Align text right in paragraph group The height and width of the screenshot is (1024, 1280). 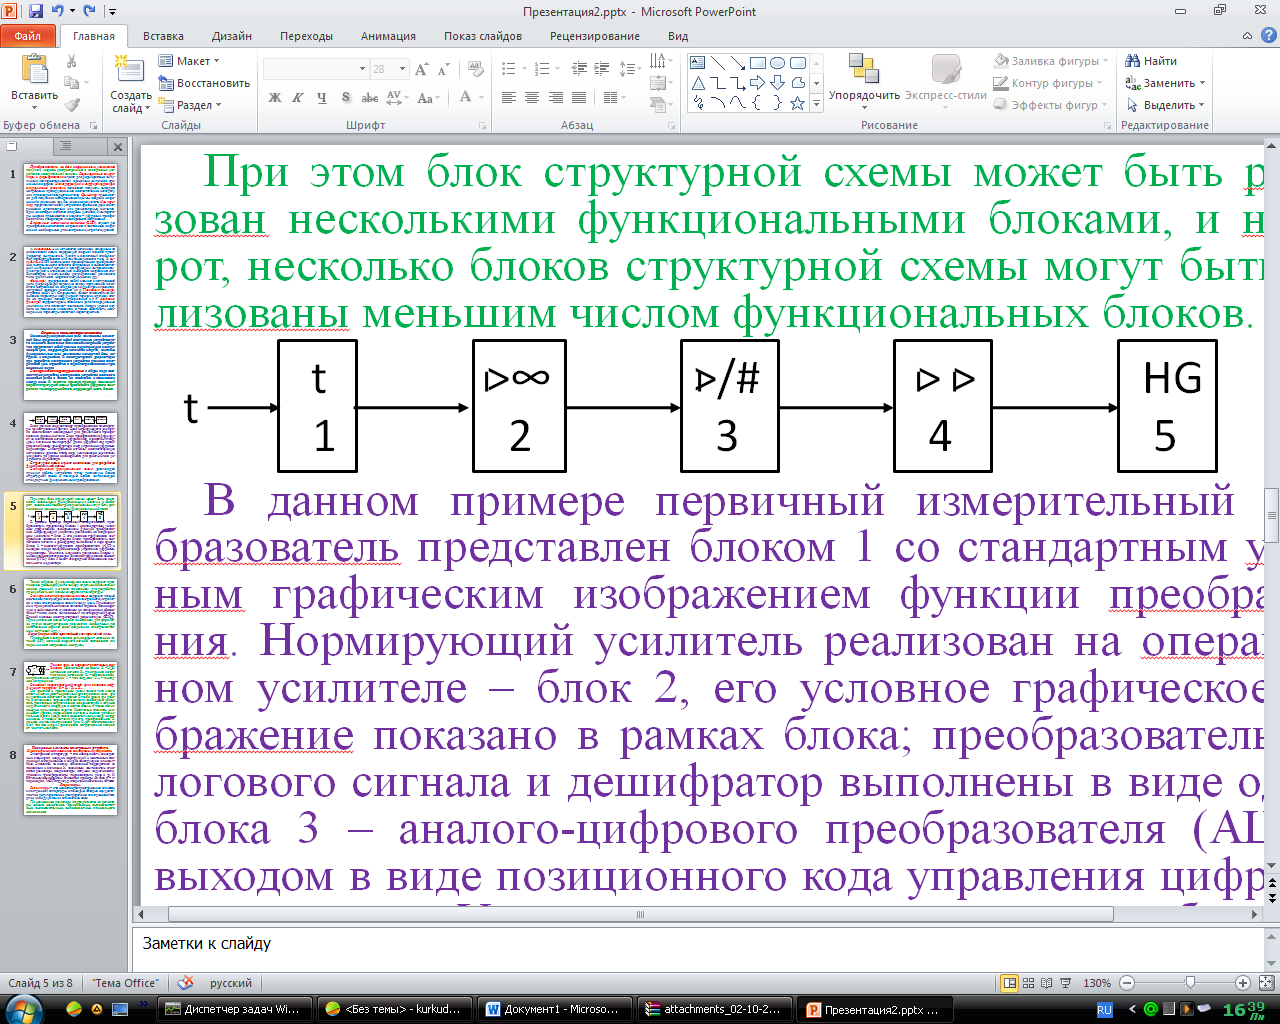click(x=555, y=98)
